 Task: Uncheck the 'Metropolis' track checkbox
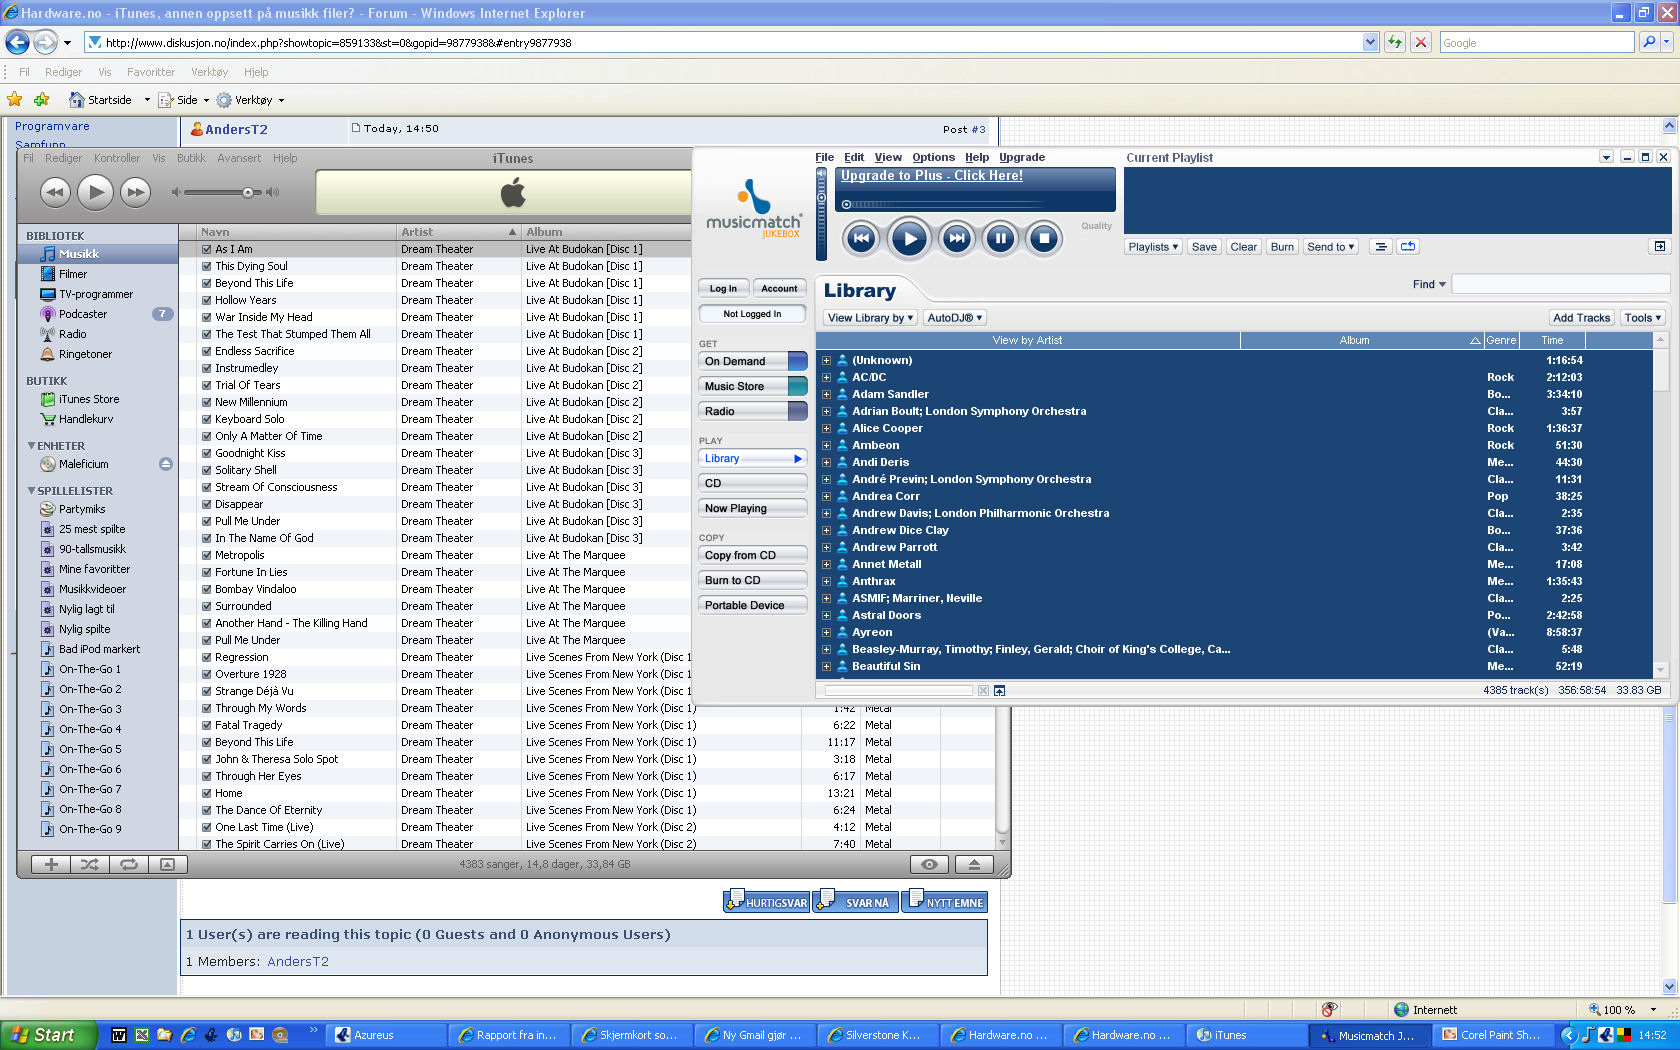point(207,556)
